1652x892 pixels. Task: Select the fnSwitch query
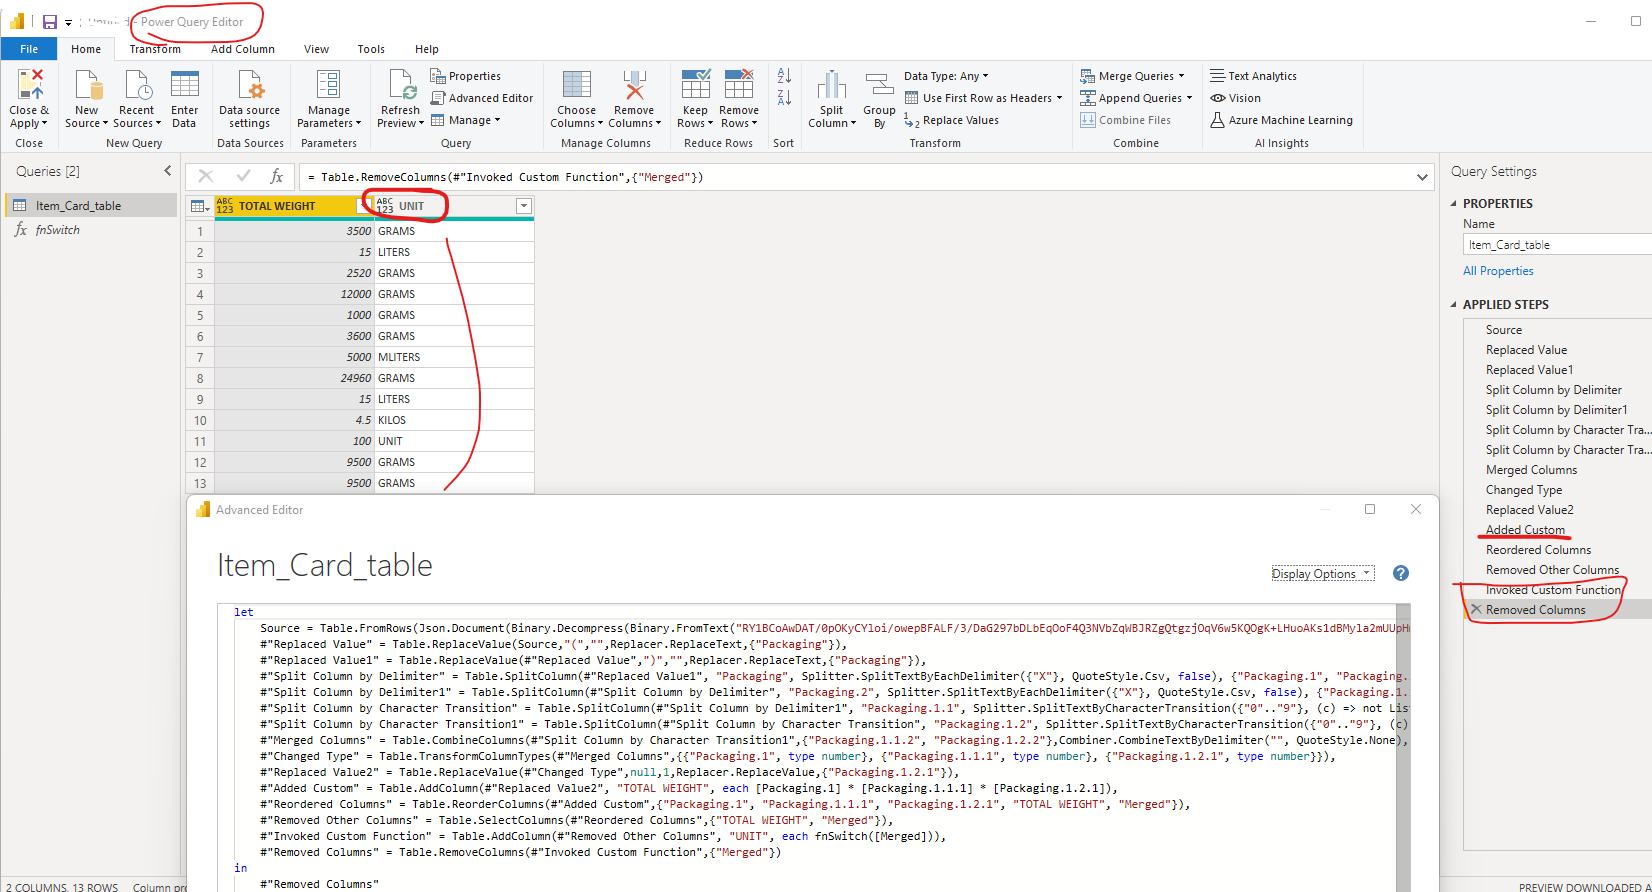tap(58, 230)
